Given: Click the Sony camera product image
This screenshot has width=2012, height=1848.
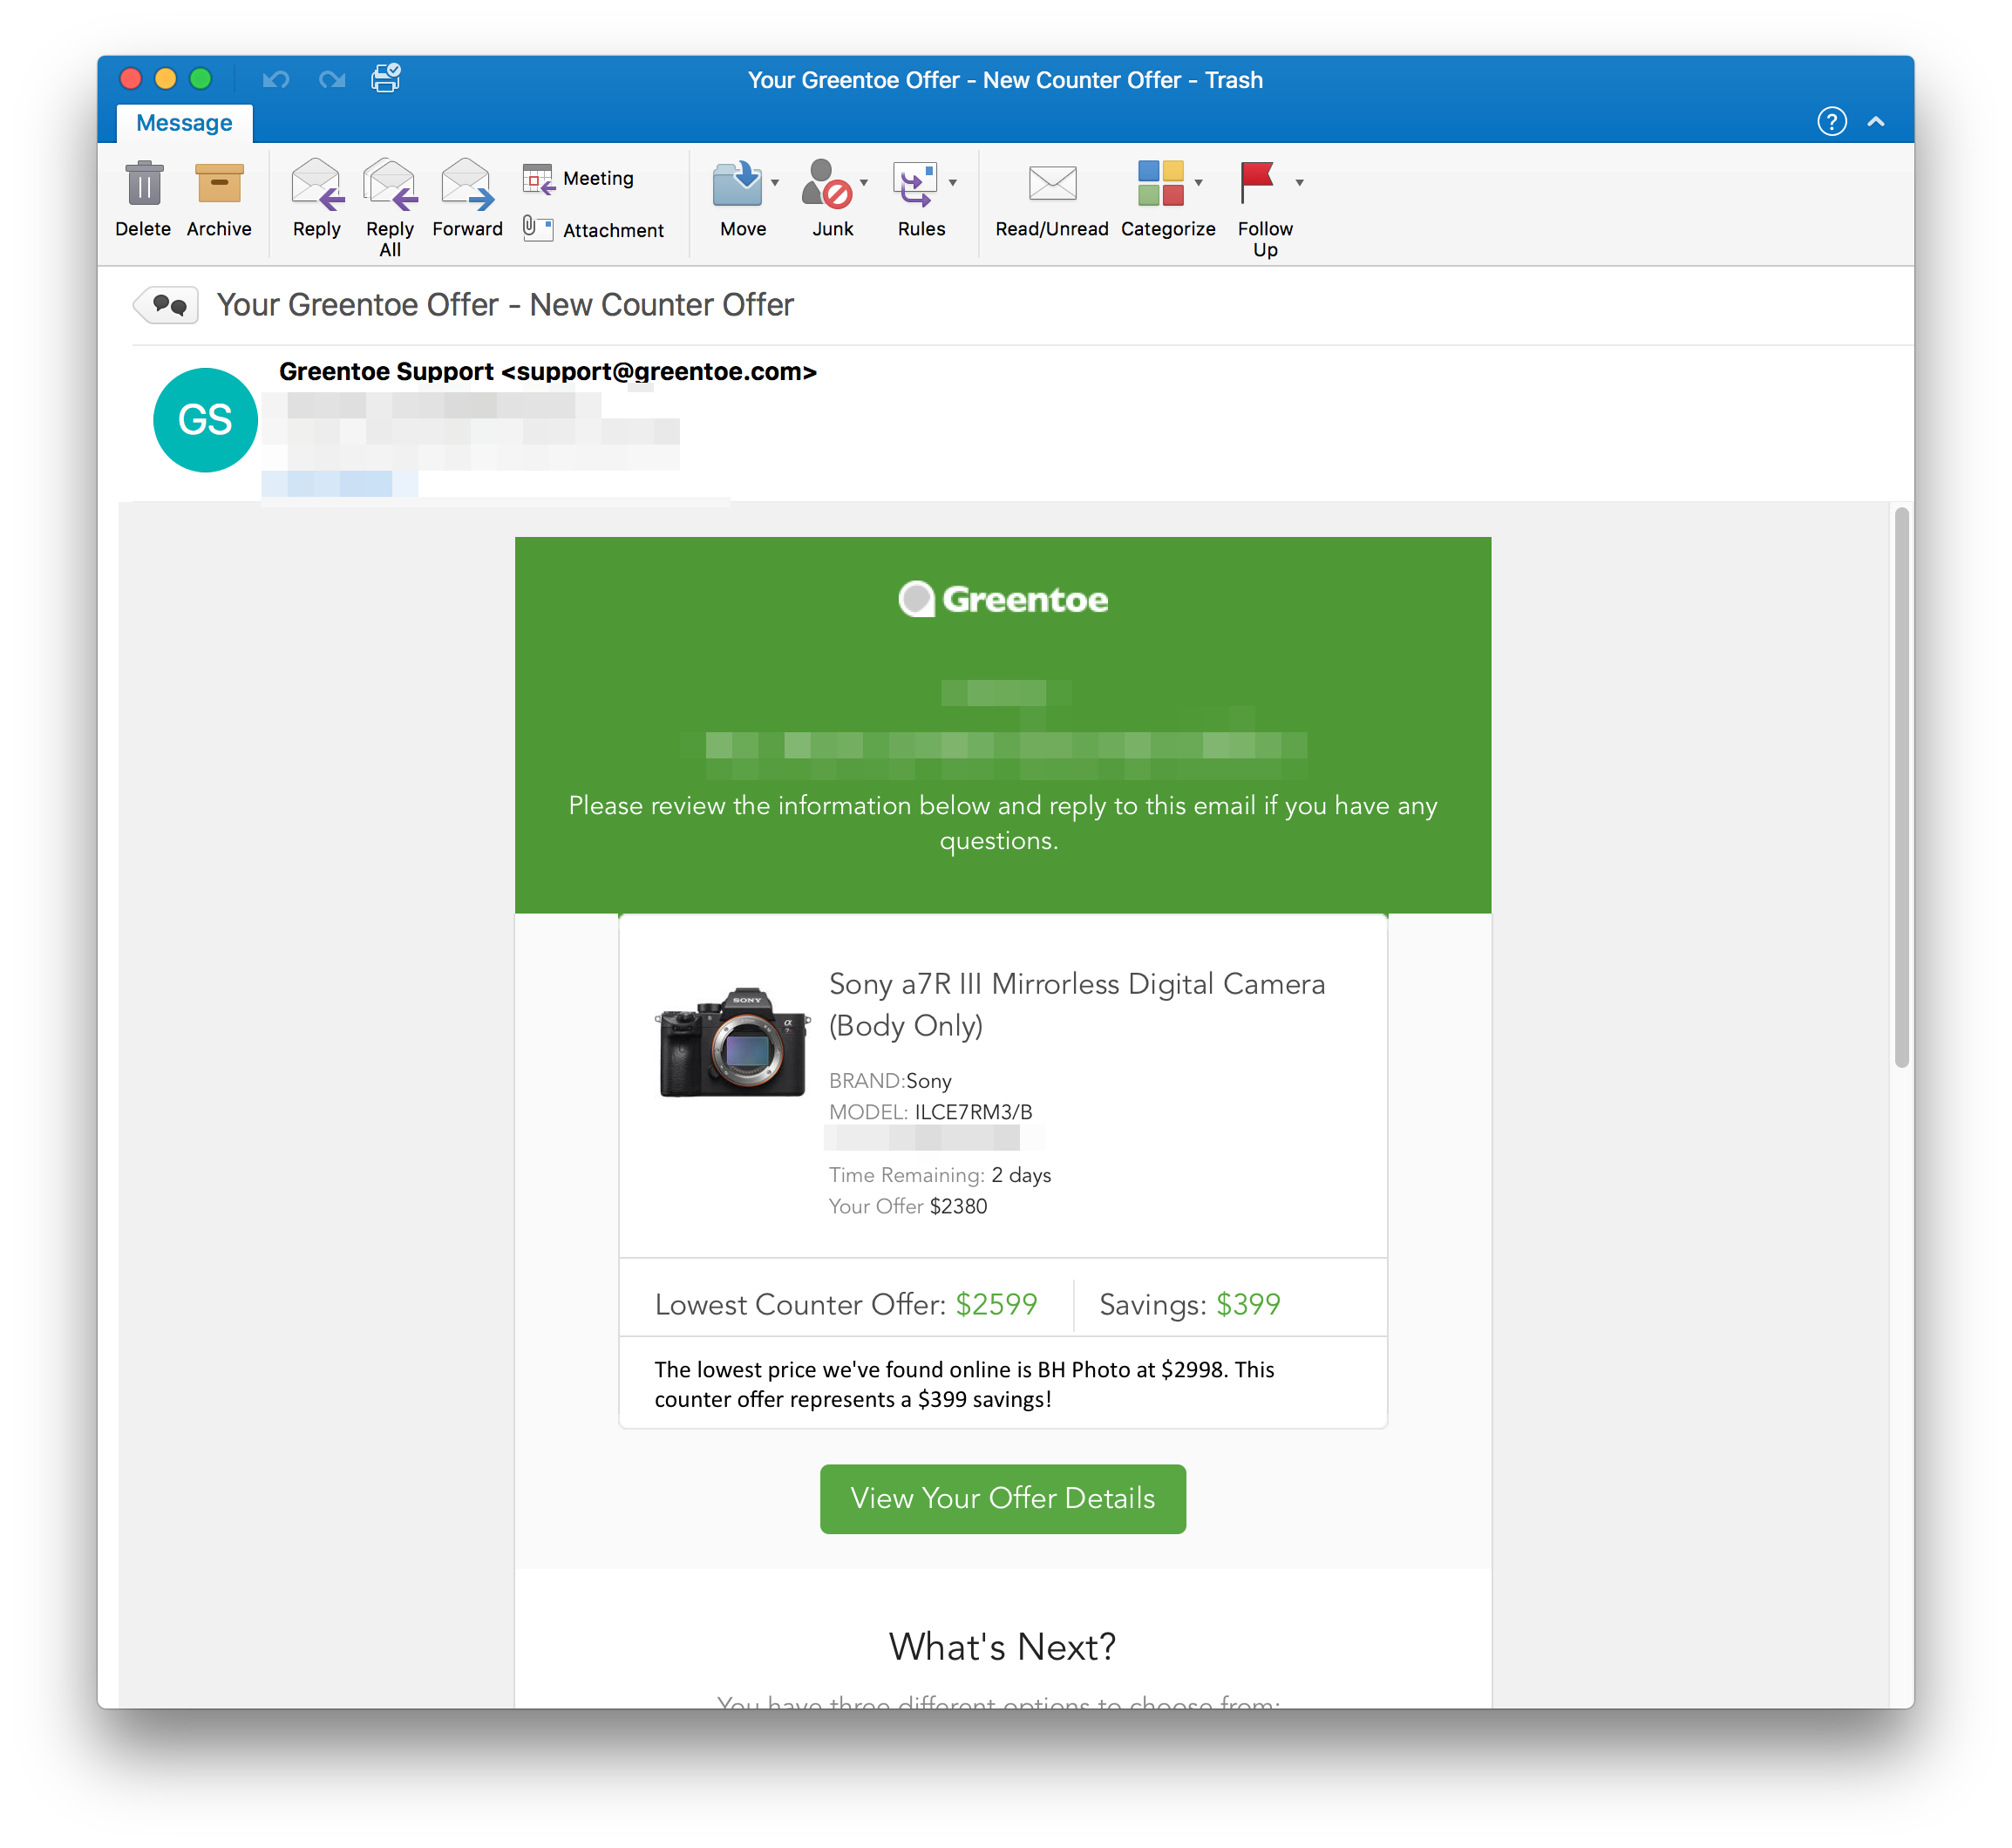Looking at the screenshot, I should tap(733, 1040).
